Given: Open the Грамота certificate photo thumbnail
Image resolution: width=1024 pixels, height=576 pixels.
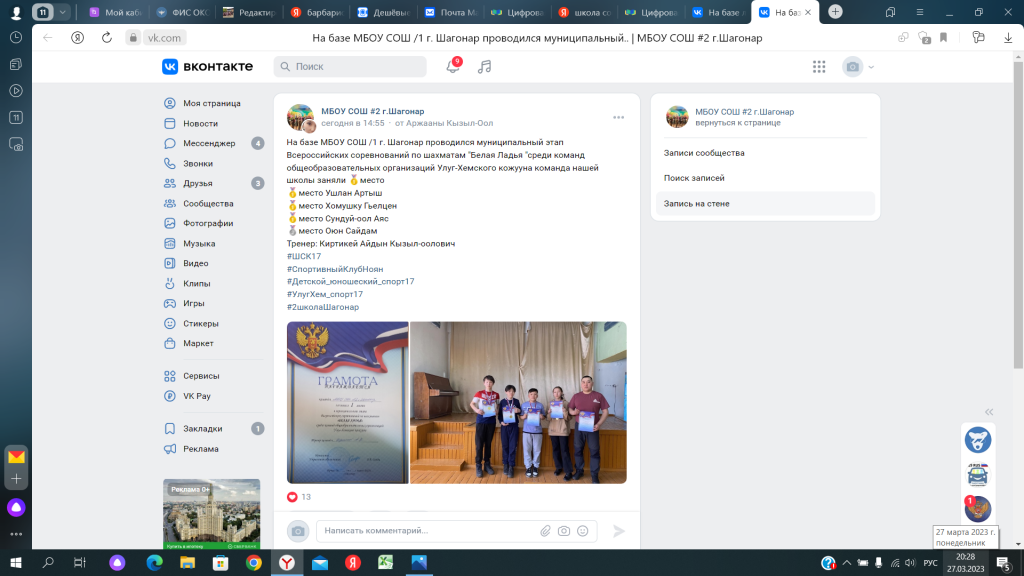Looking at the screenshot, I should [347, 402].
